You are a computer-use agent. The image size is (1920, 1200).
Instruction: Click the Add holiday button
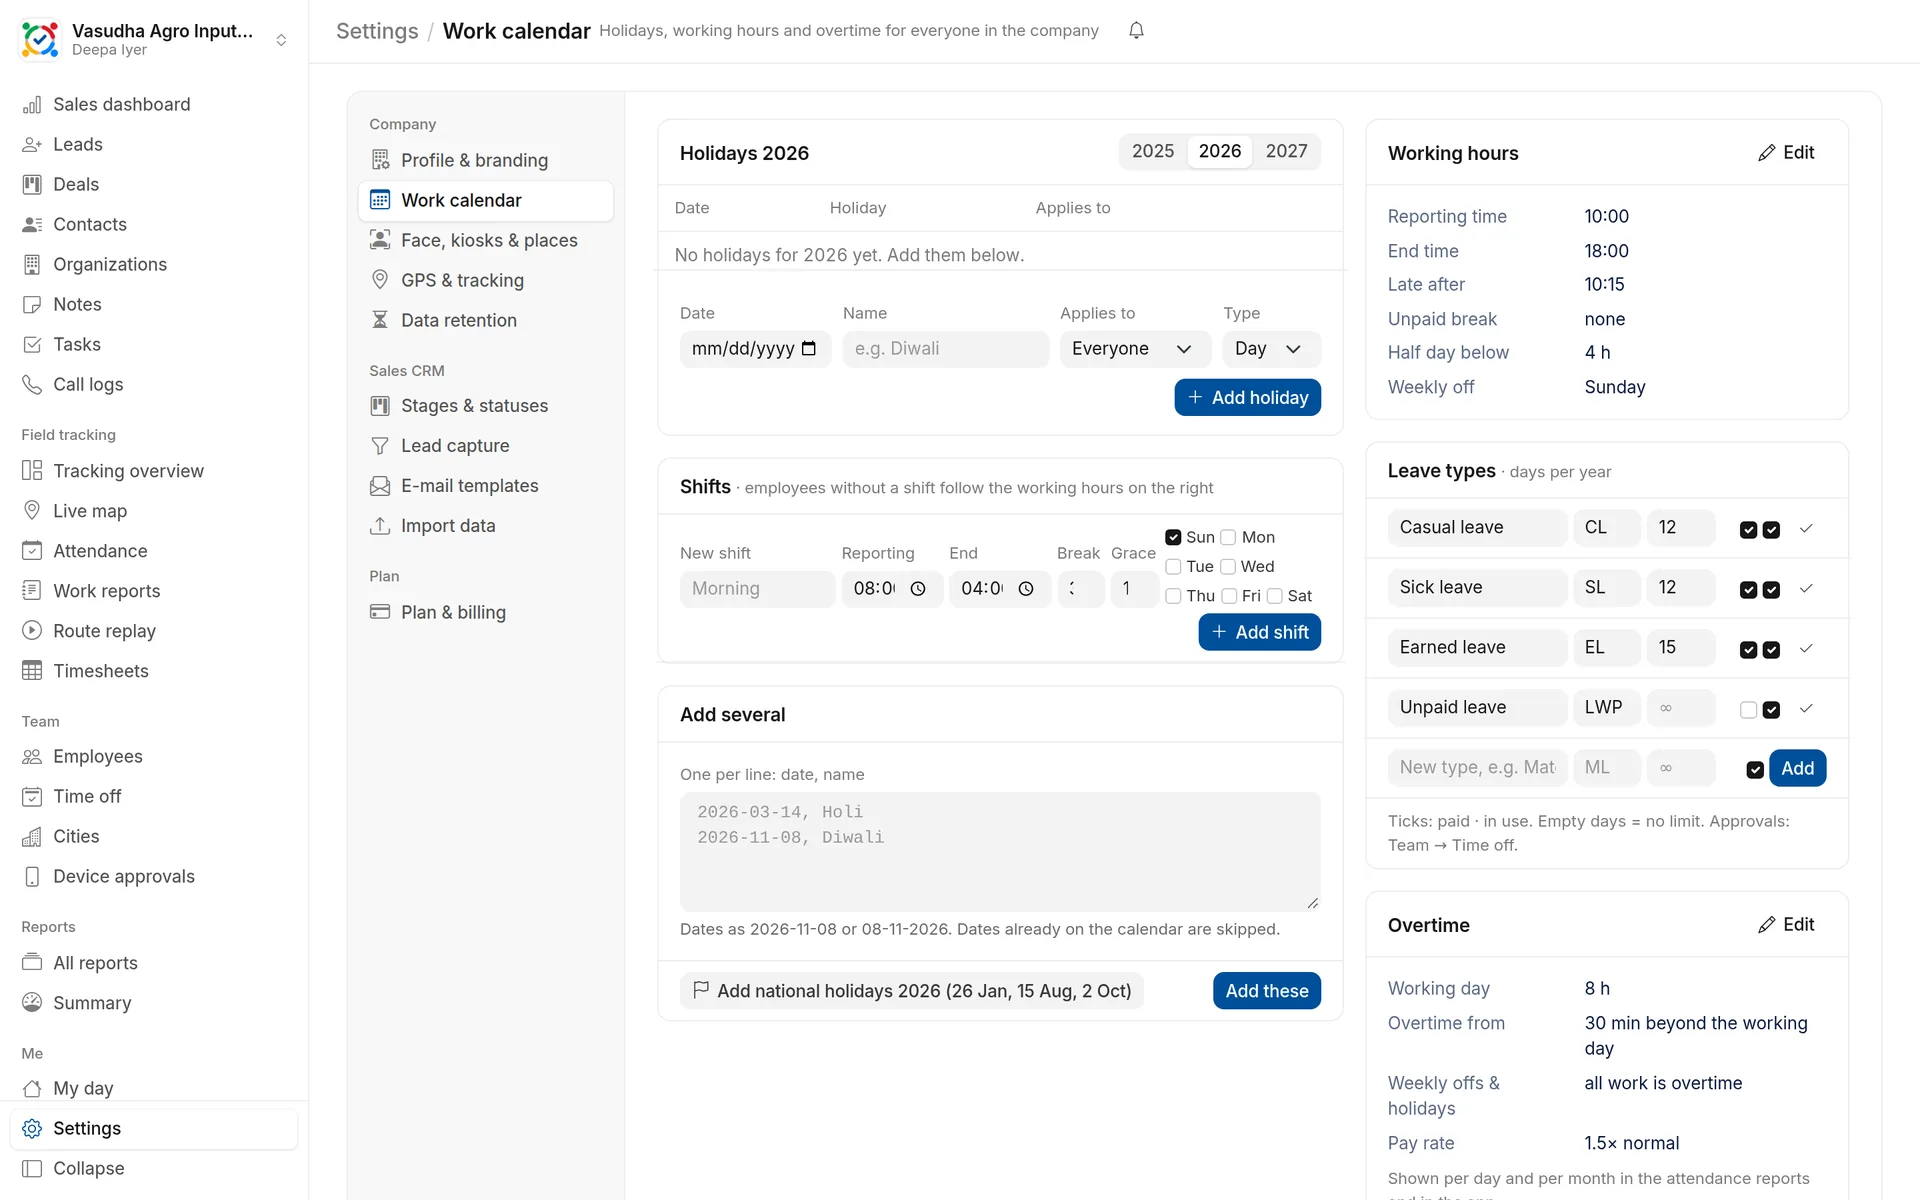tap(1247, 397)
